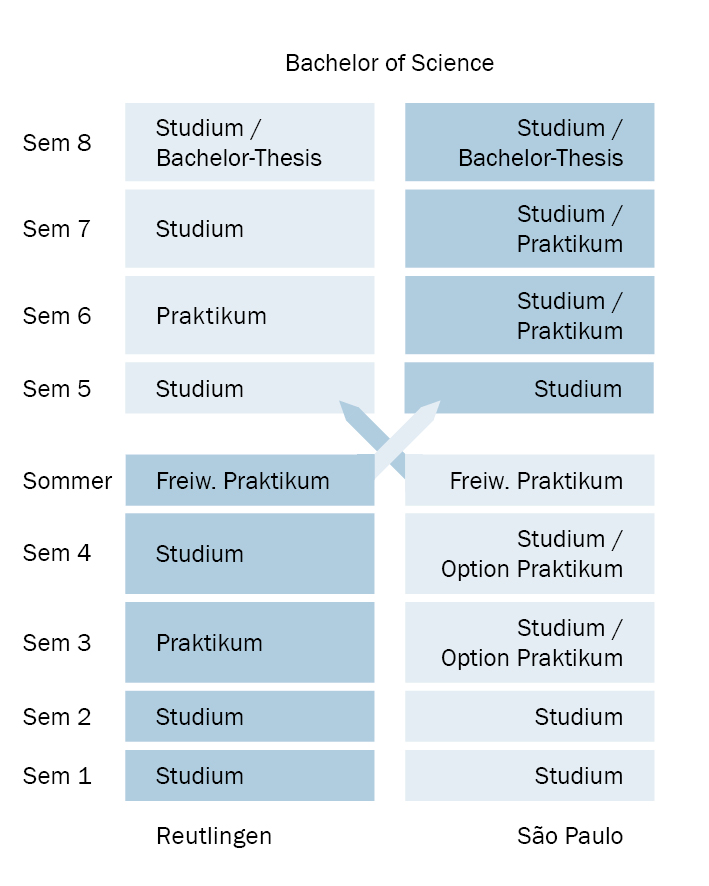709x886 pixels.
Task: Select the Reutlingen Sem 6 Praktikum box
Action: 249,316
